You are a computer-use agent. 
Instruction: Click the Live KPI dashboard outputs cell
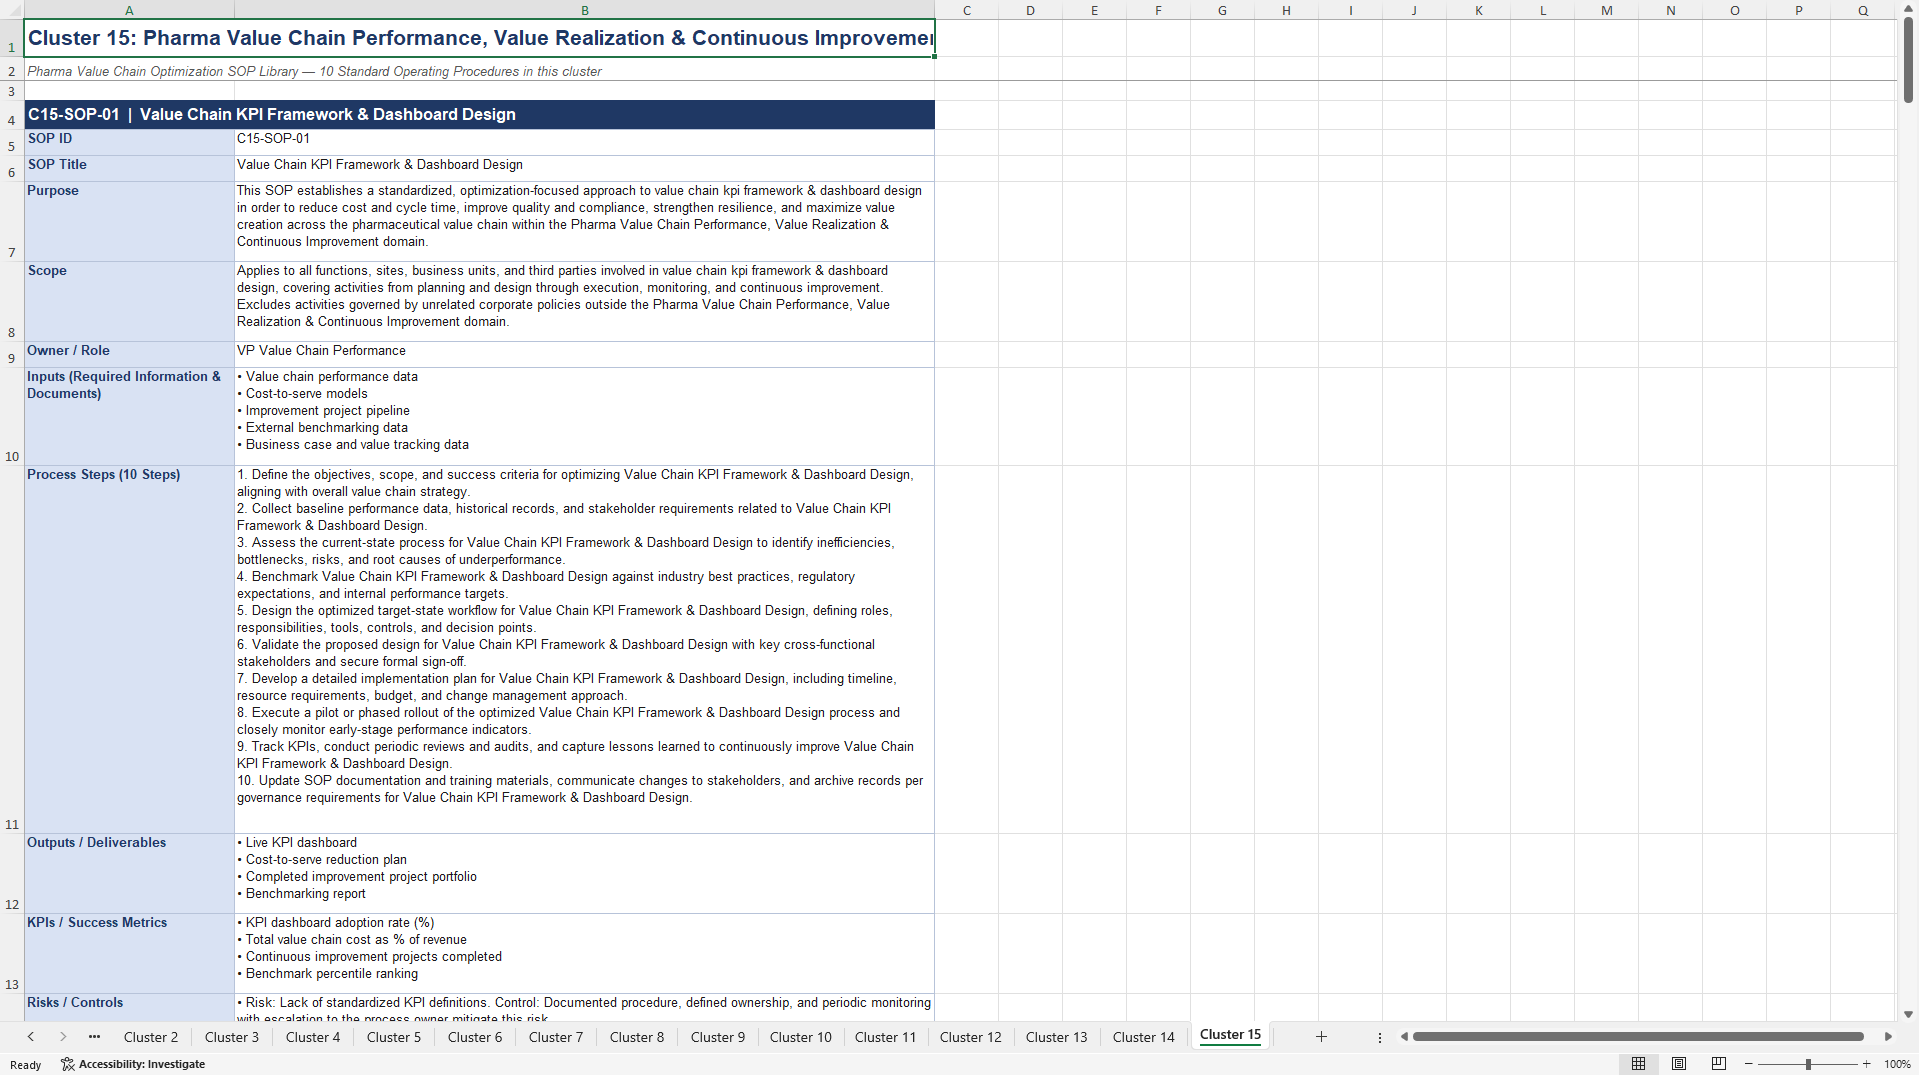(584, 873)
